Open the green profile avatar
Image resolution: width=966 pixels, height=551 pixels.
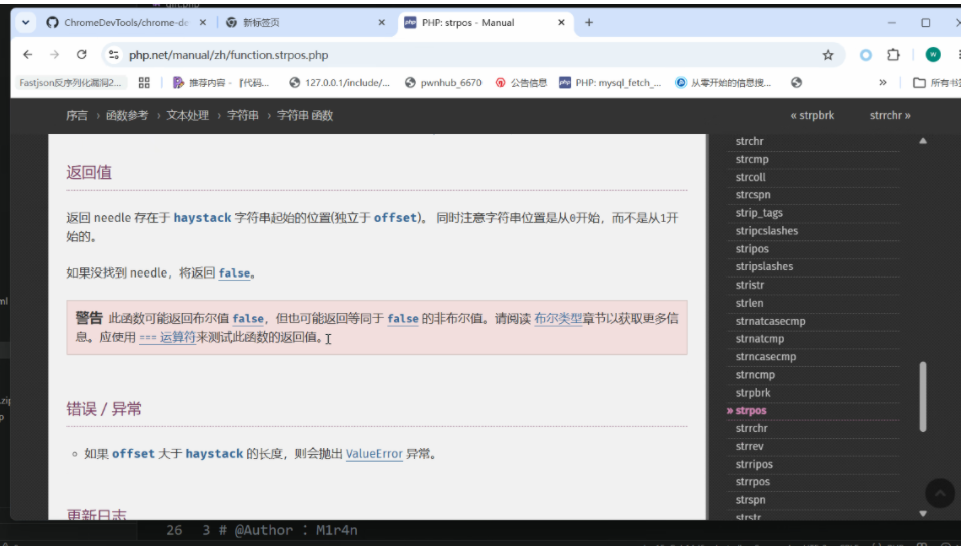click(933, 55)
